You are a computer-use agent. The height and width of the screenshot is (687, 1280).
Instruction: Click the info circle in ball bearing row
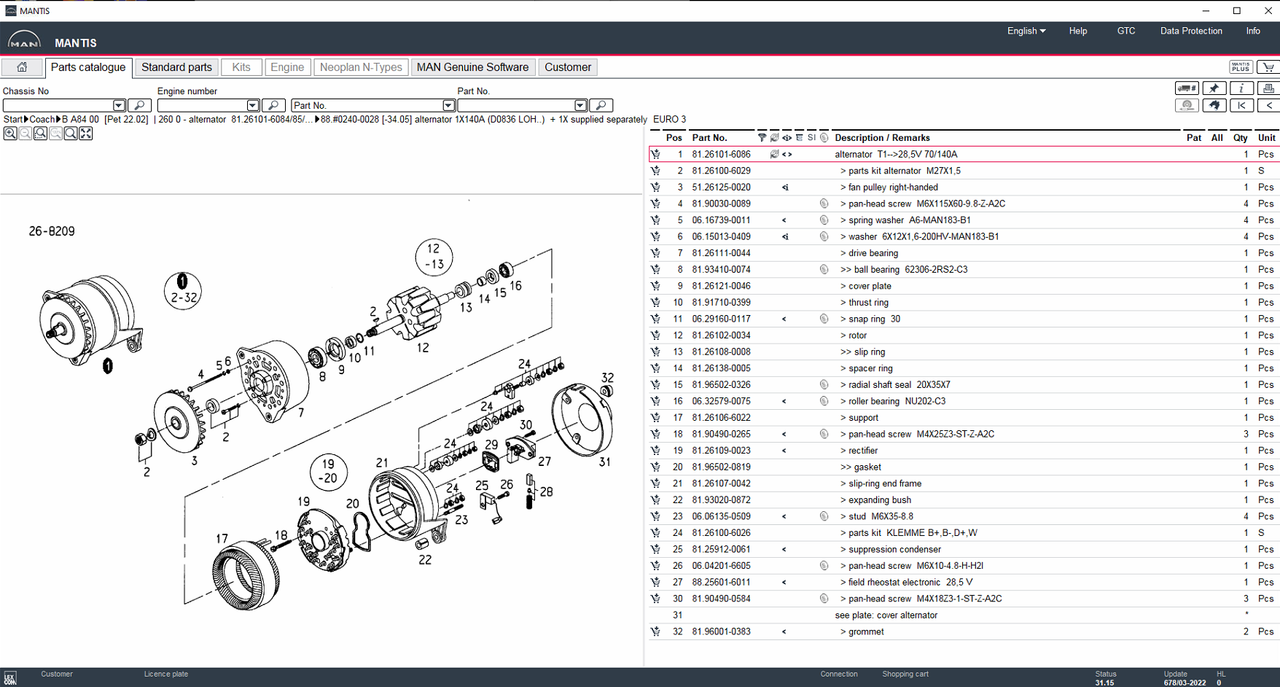tap(824, 269)
